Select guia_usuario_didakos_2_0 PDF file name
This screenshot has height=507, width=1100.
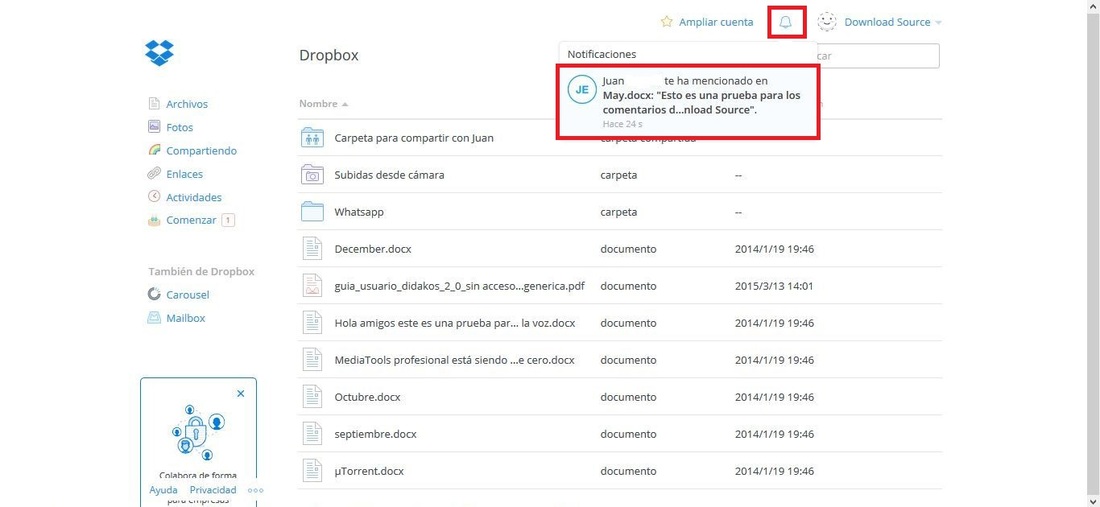coord(460,286)
